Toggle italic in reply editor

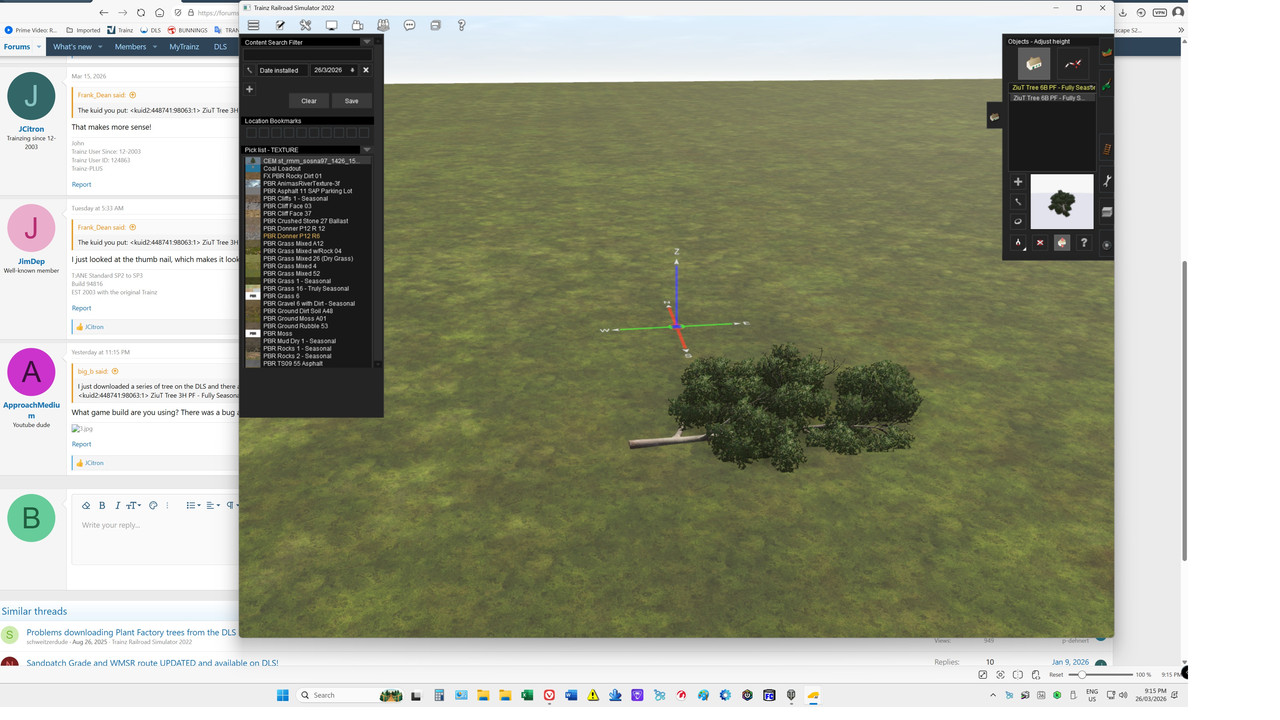point(117,505)
